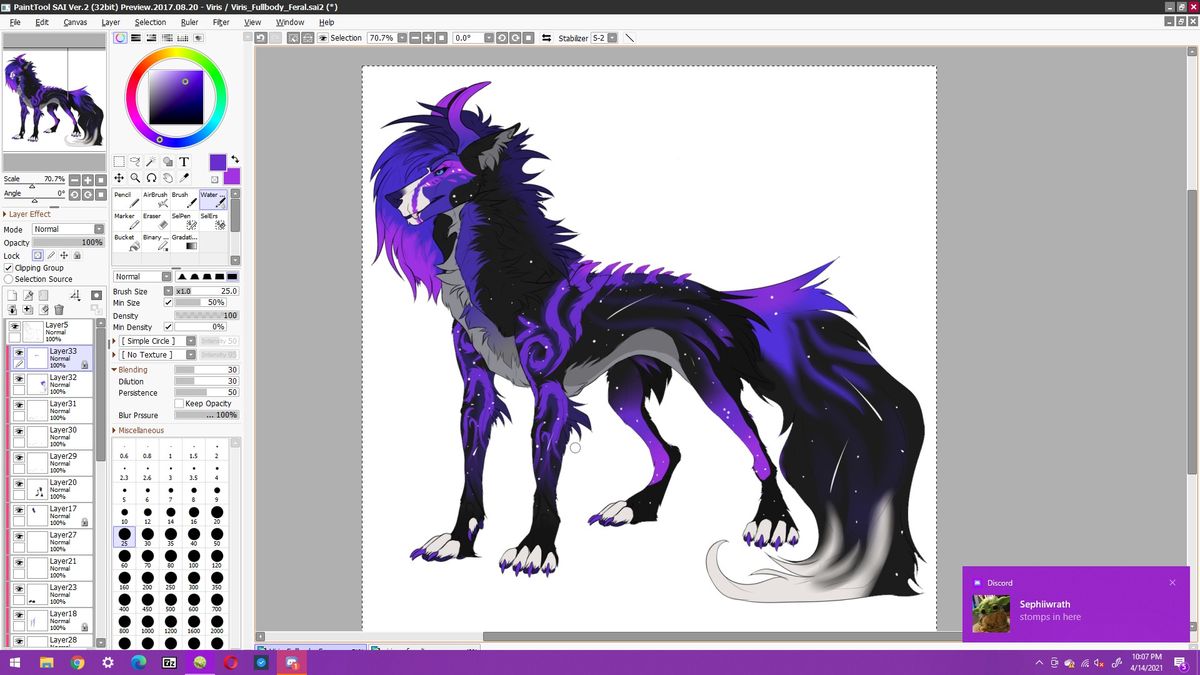1200x675 pixels.
Task: Open the brush blend mode Normal dropdown
Action: pos(143,277)
